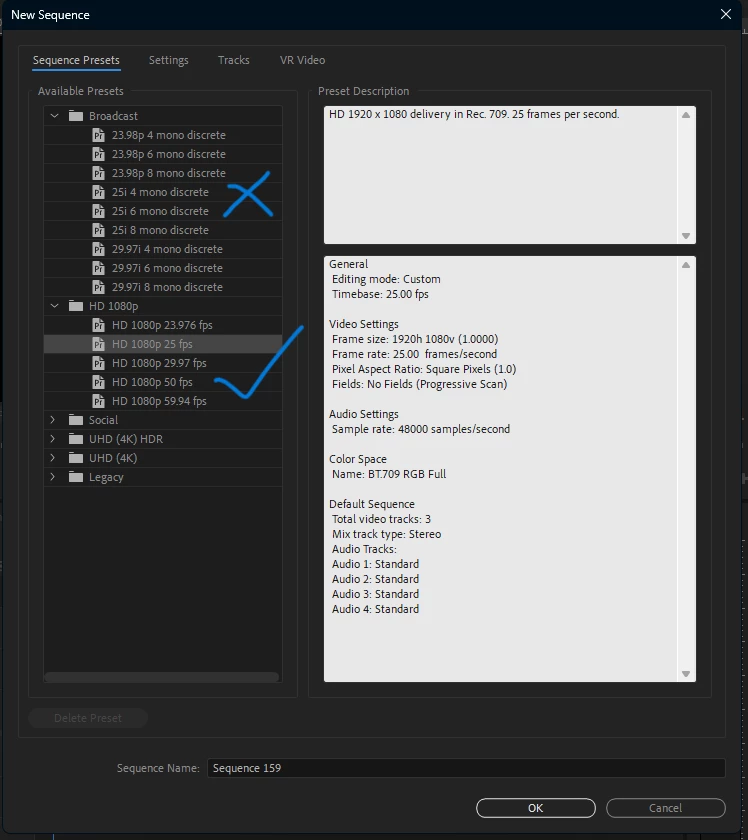748x840 pixels.
Task: Open the Tracks tab
Action: click(234, 60)
